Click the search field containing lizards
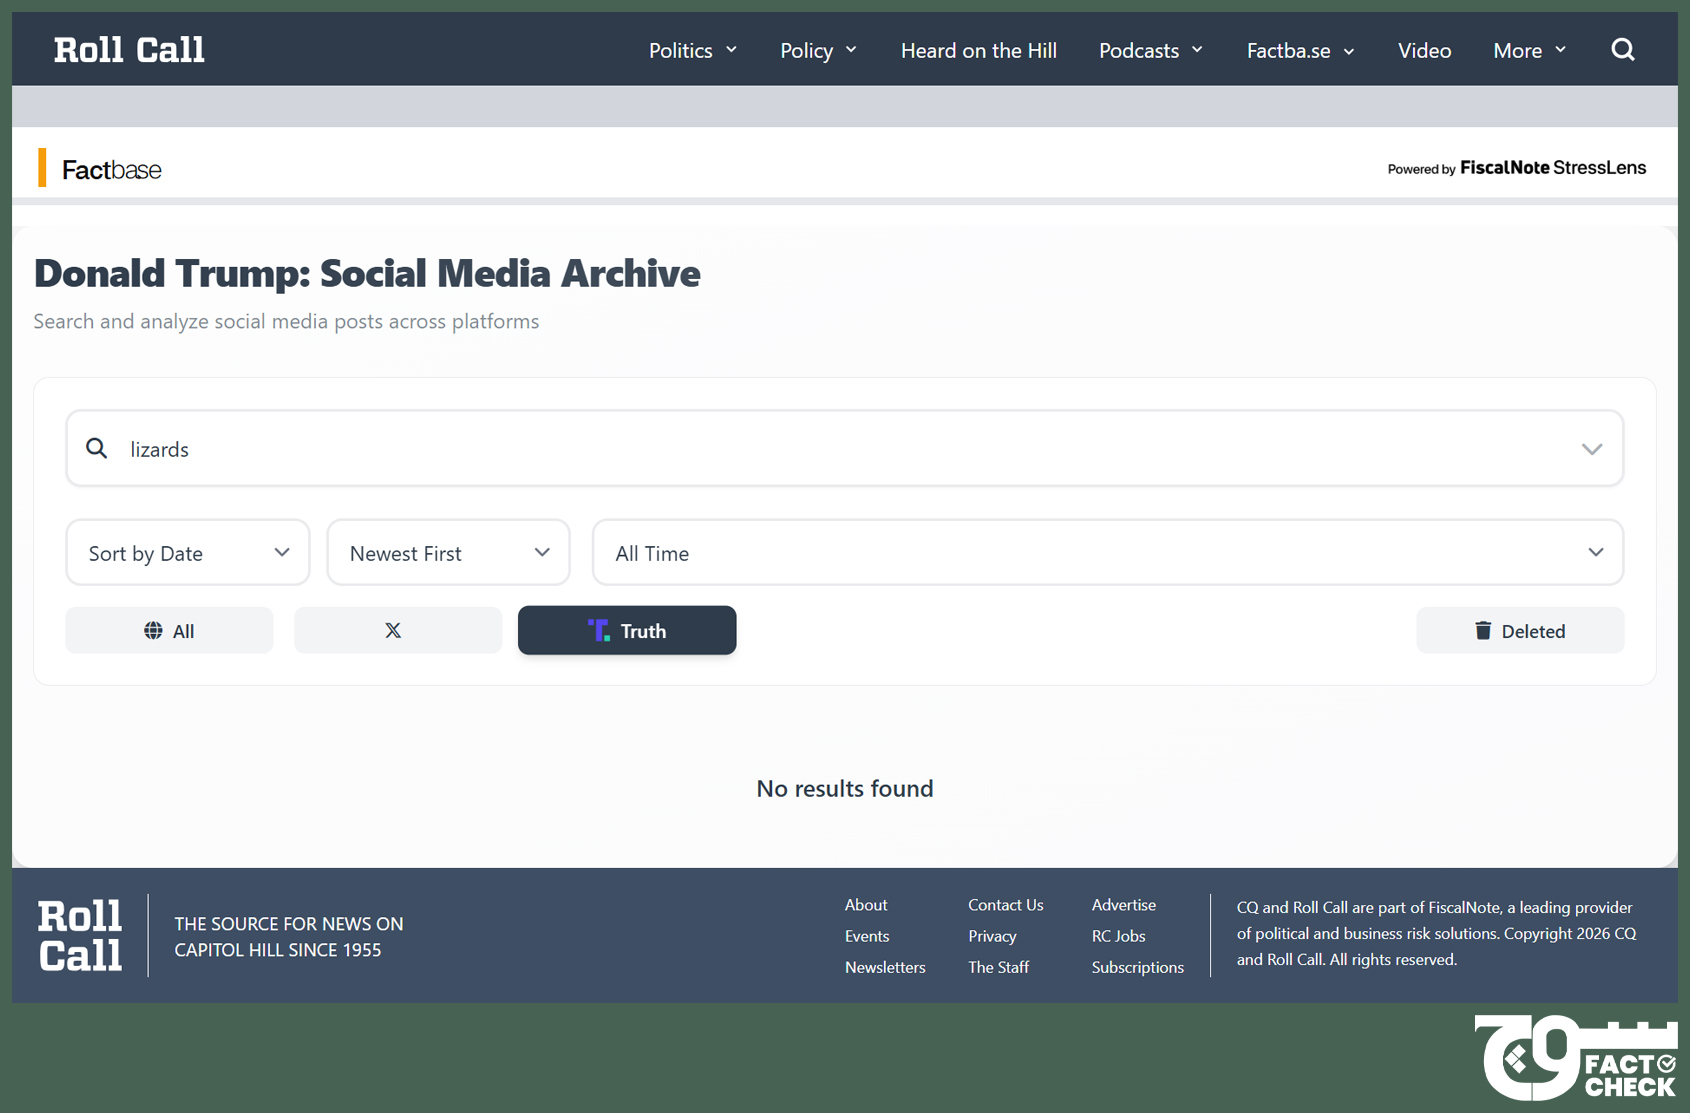Image resolution: width=1690 pixels, height=1113 pixels. [840, 449]
